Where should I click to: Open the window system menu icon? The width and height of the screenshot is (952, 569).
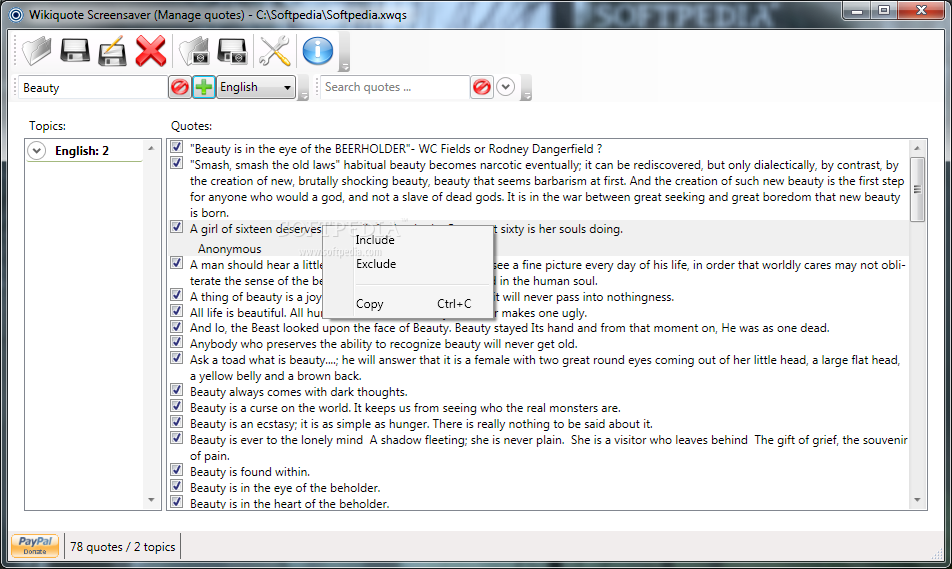16,15
